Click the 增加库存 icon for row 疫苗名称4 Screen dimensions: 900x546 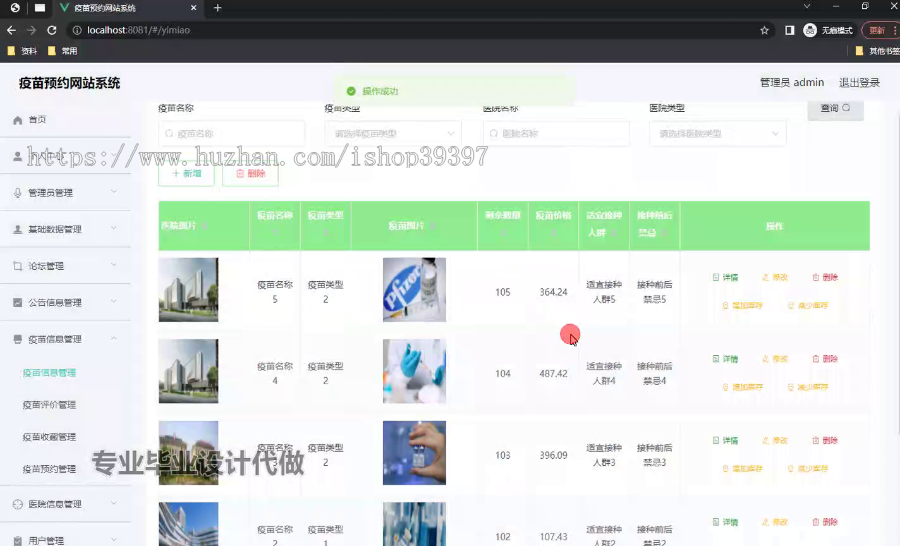click(726, 387)
